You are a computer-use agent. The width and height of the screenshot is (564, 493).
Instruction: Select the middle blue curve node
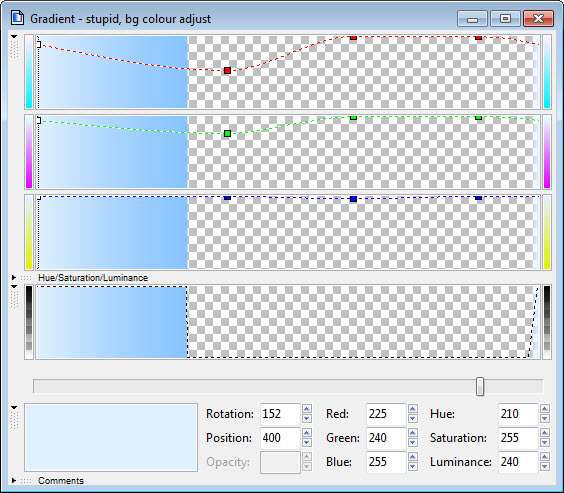353,199
